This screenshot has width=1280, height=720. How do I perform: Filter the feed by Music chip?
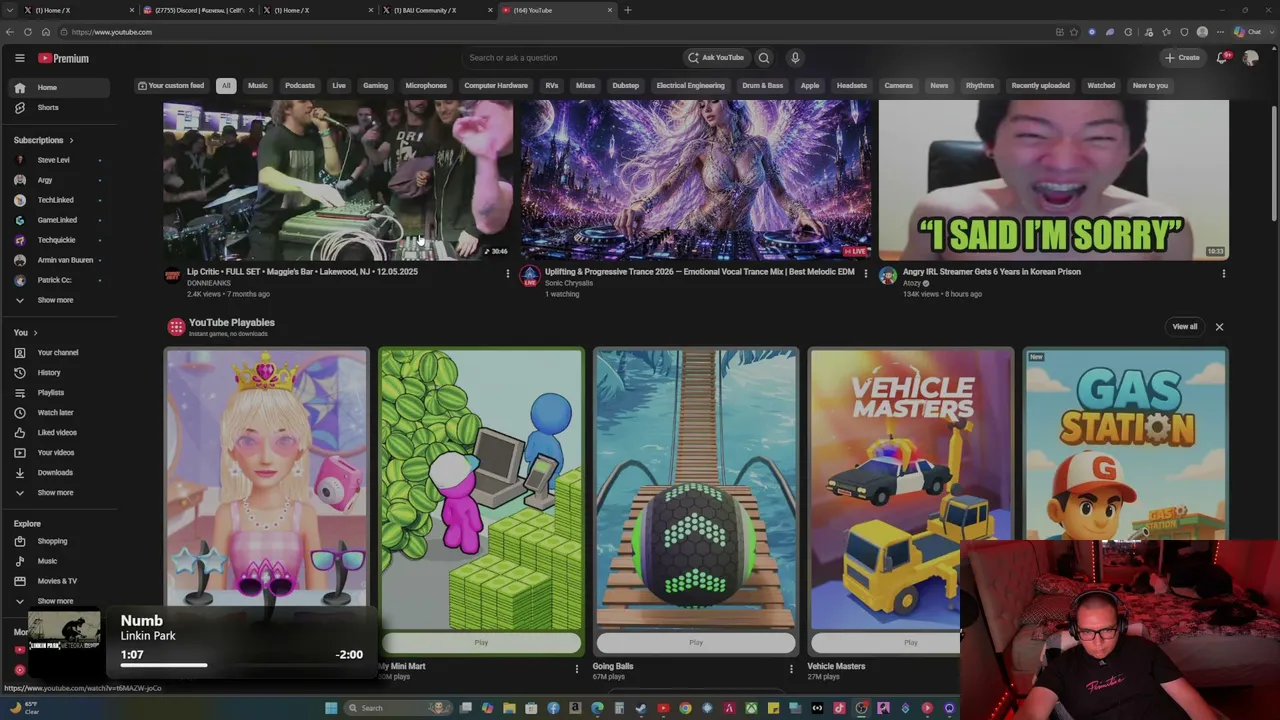tap(258, 85)
